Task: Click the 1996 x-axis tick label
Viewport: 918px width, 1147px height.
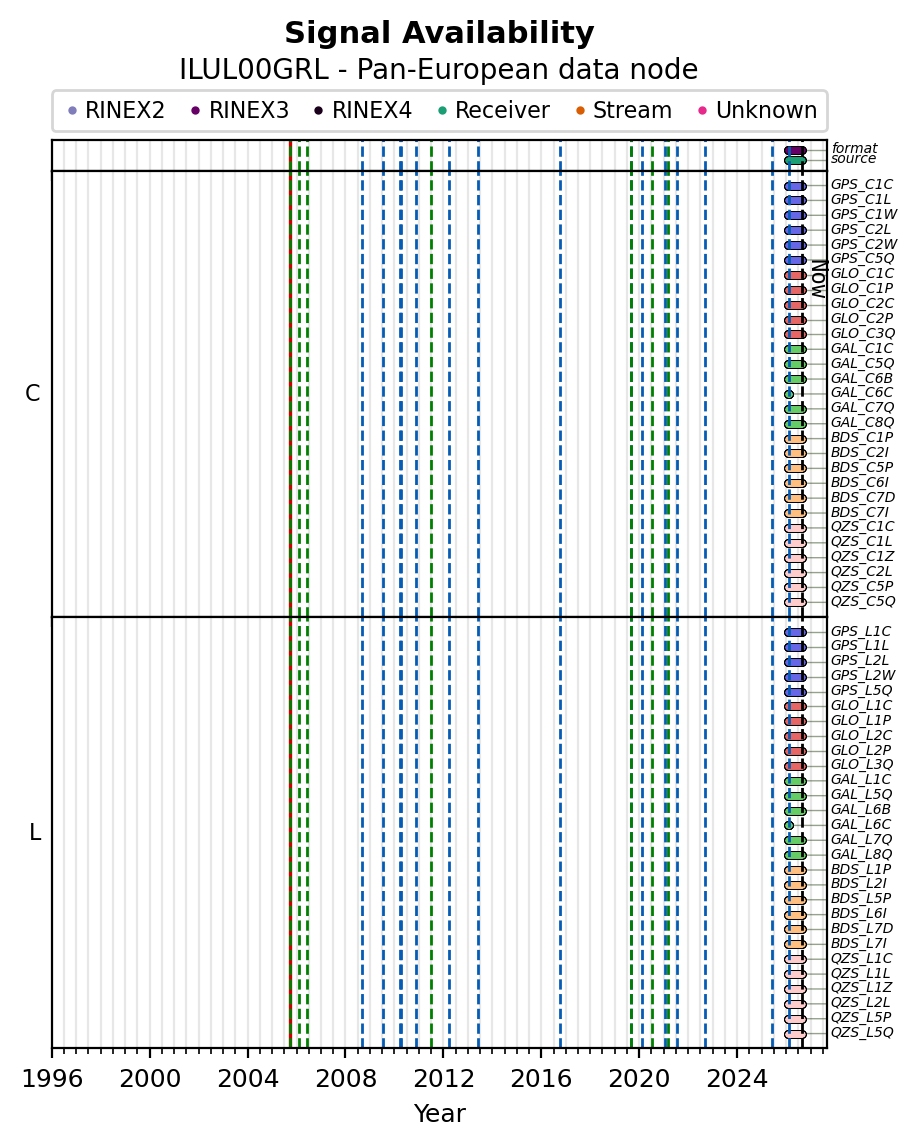Action: tap(52, 1080)
